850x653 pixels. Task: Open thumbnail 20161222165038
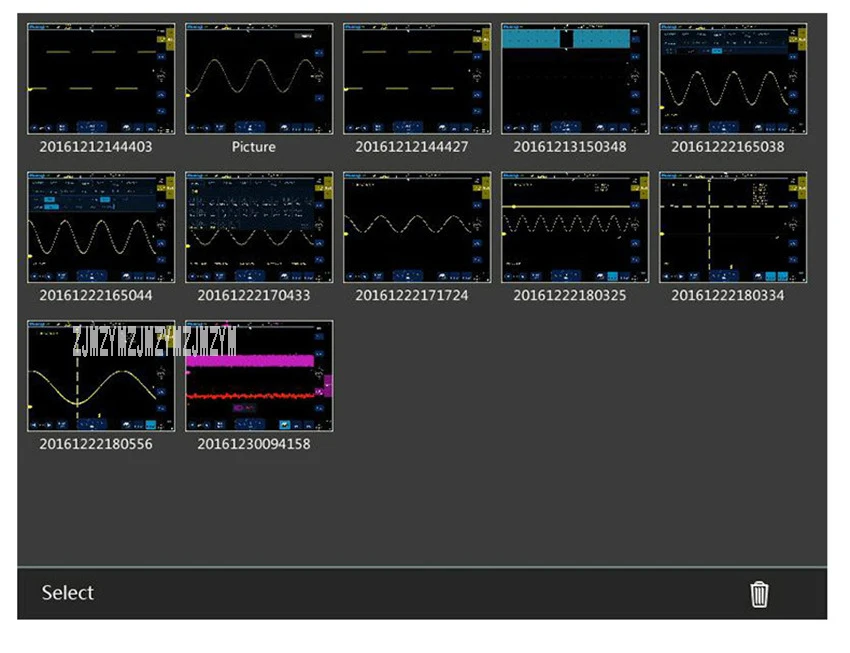coord(733,79)
